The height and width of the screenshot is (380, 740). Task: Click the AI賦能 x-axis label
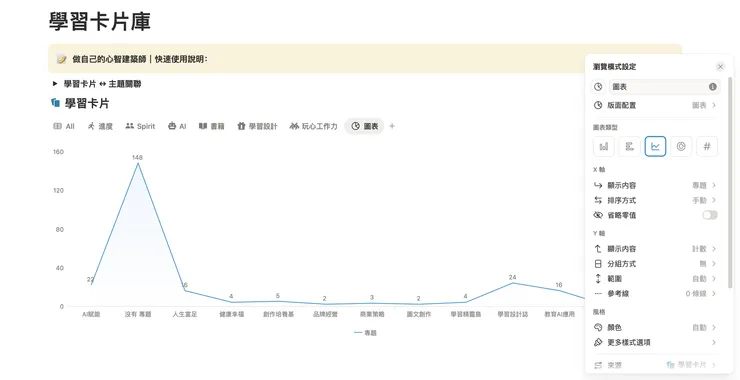click(x=91, y=314)
